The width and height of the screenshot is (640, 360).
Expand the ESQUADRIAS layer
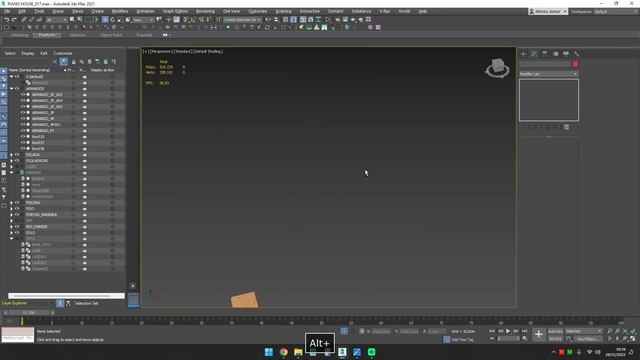click(x=11, y=160)
